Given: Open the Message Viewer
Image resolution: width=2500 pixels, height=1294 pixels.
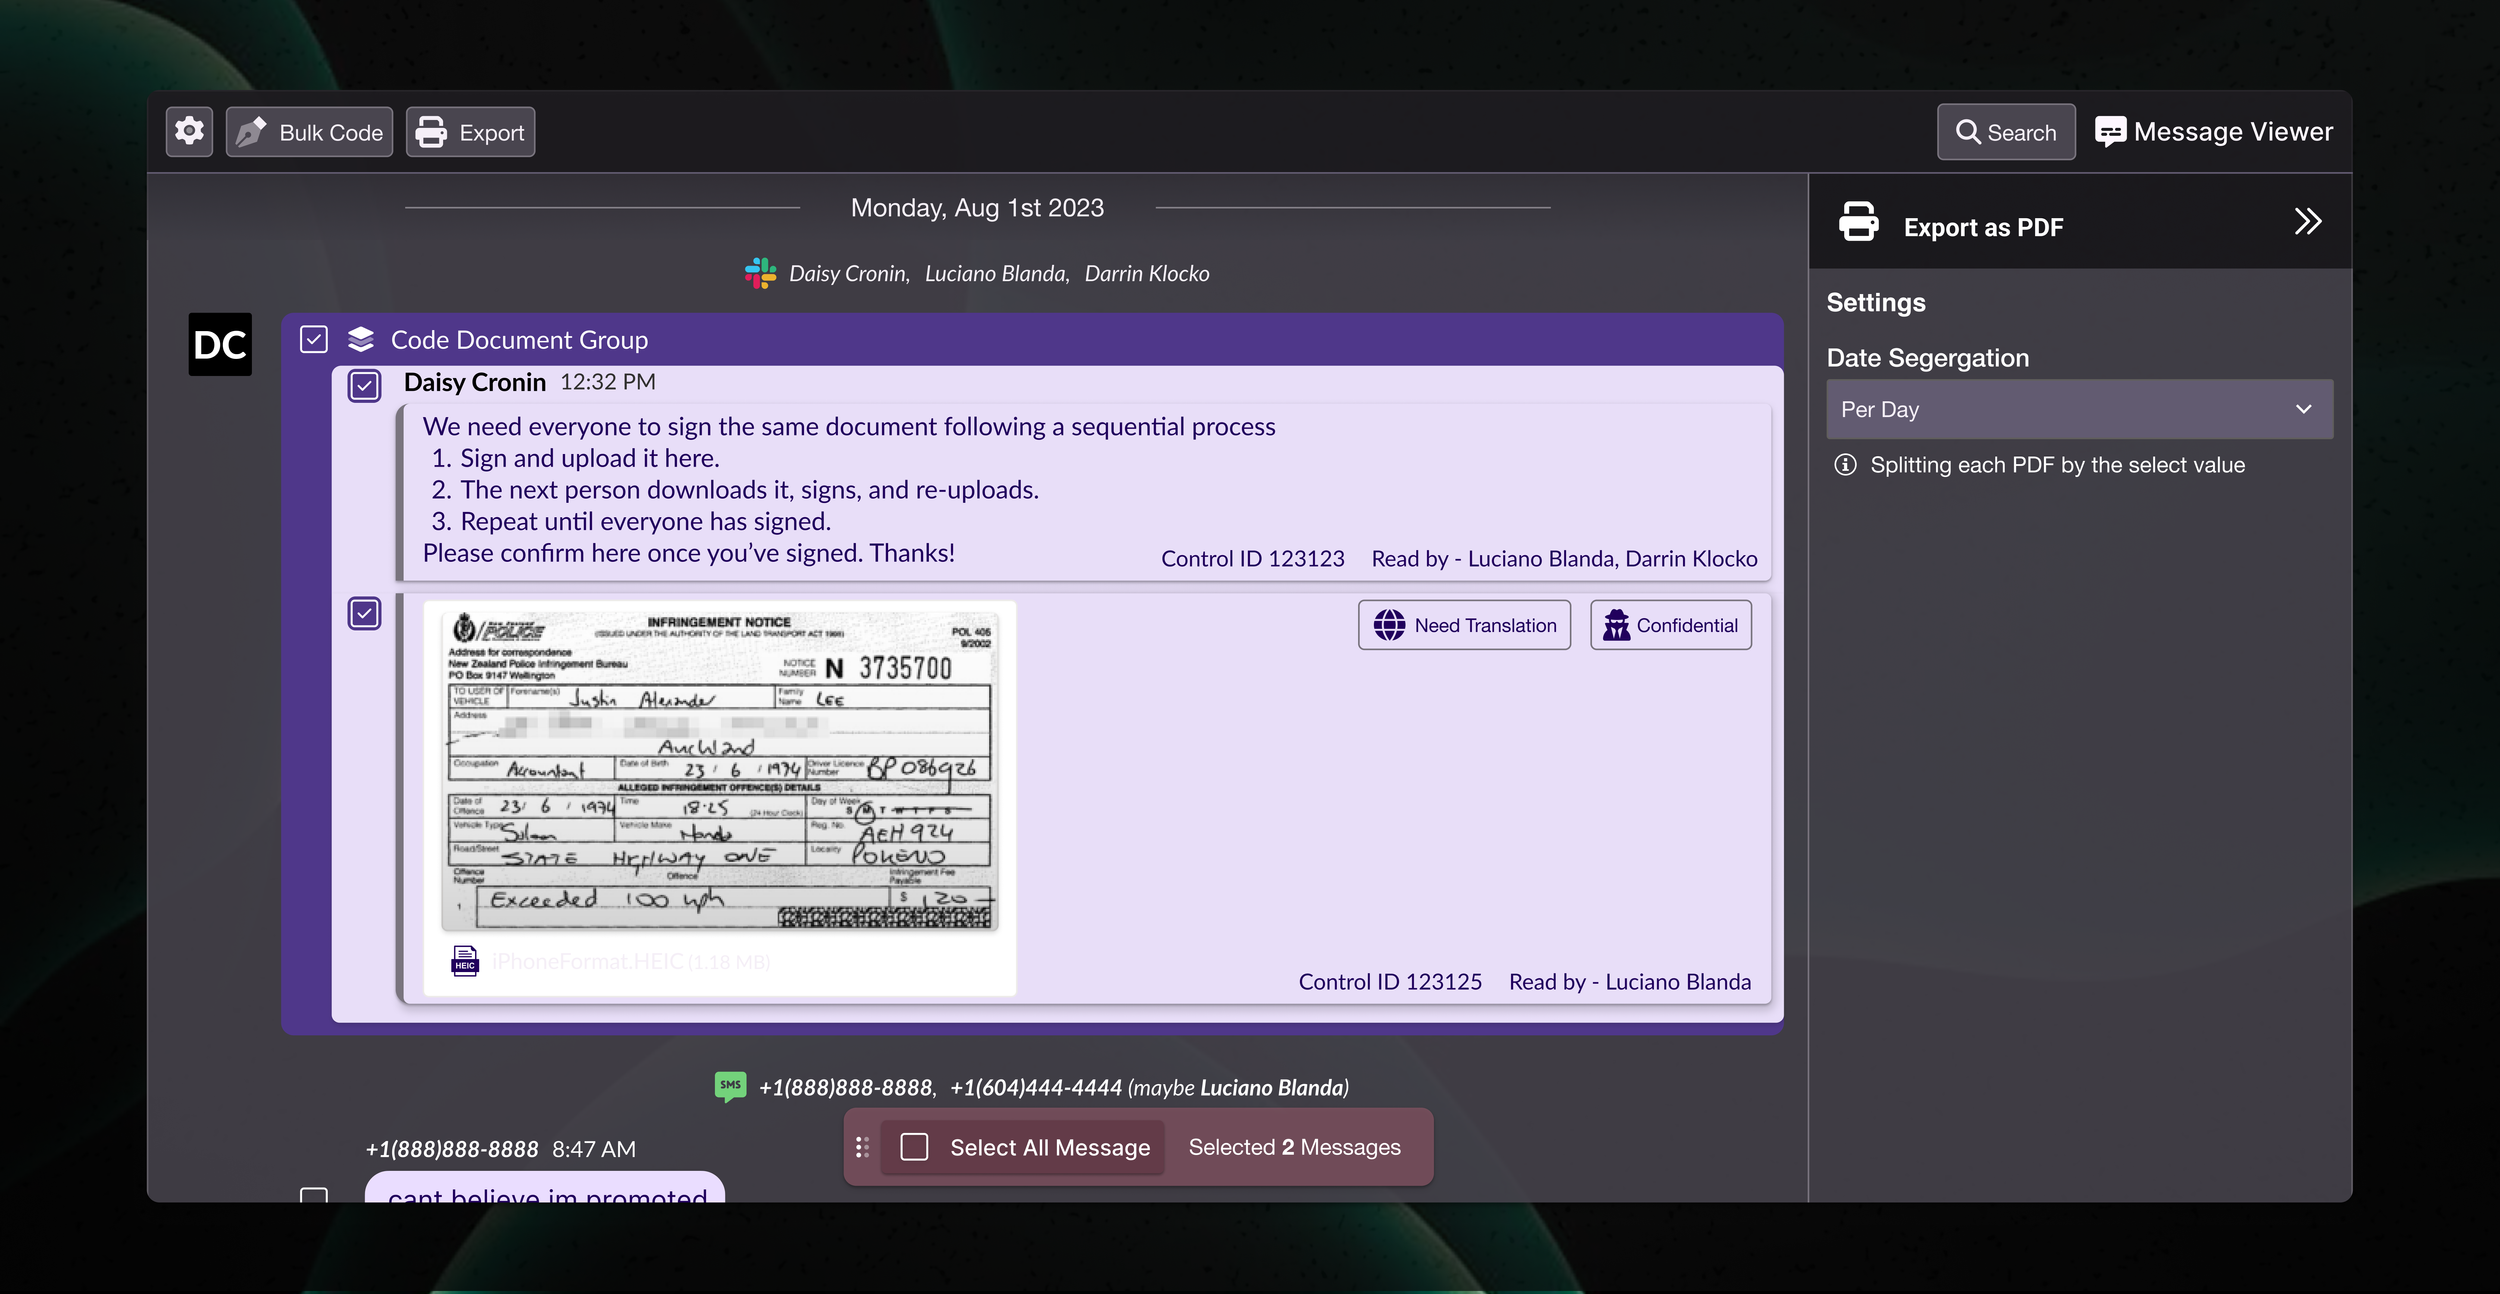Looking at the screenshot, I should [x=2213, y=132].
